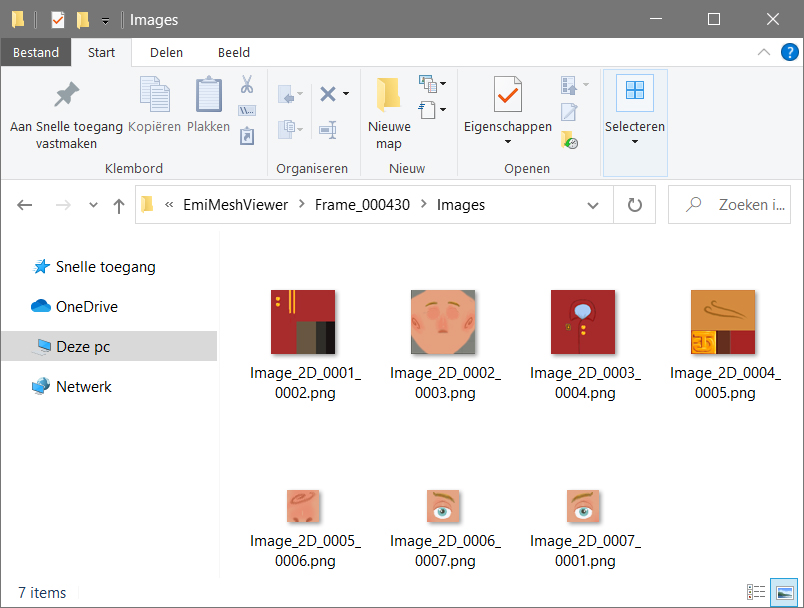Navigate to Frame_000430 in breadcrumb

(362, 205)
